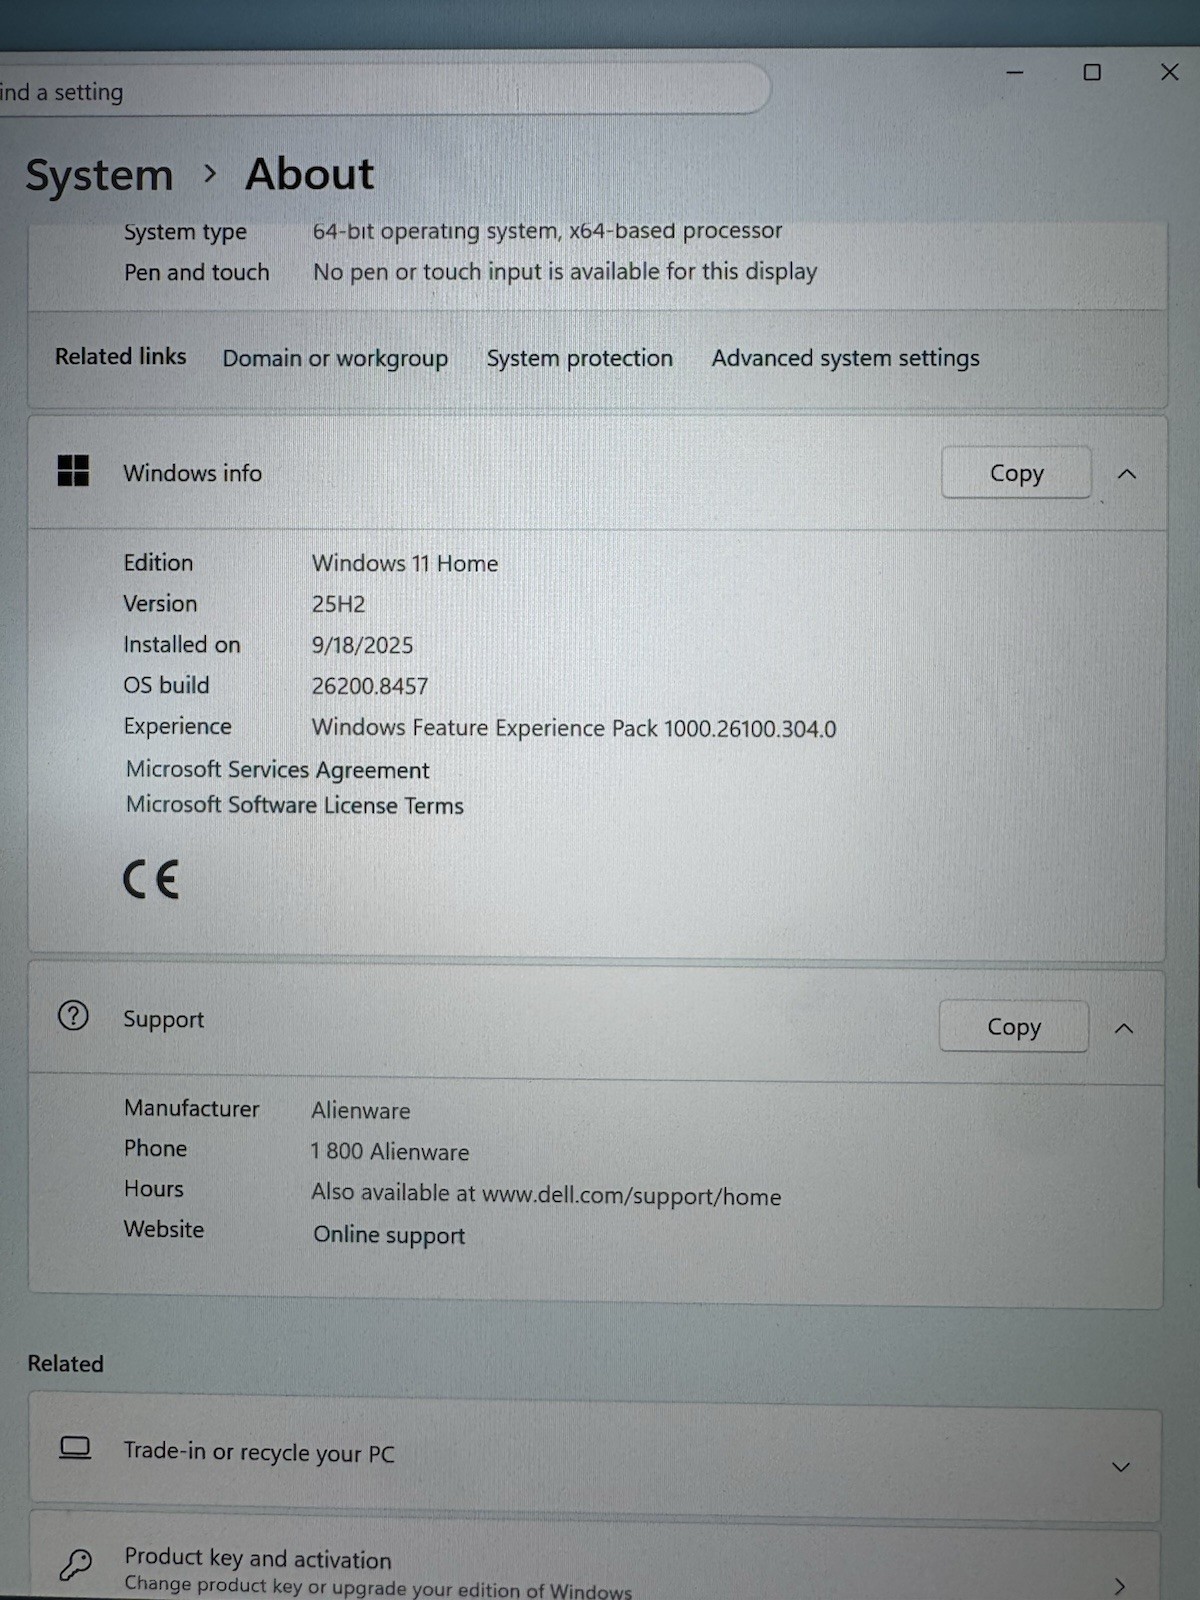Click the OS build label
This screenshot has height=1600, width=1200.
click(x=166, y=685)
